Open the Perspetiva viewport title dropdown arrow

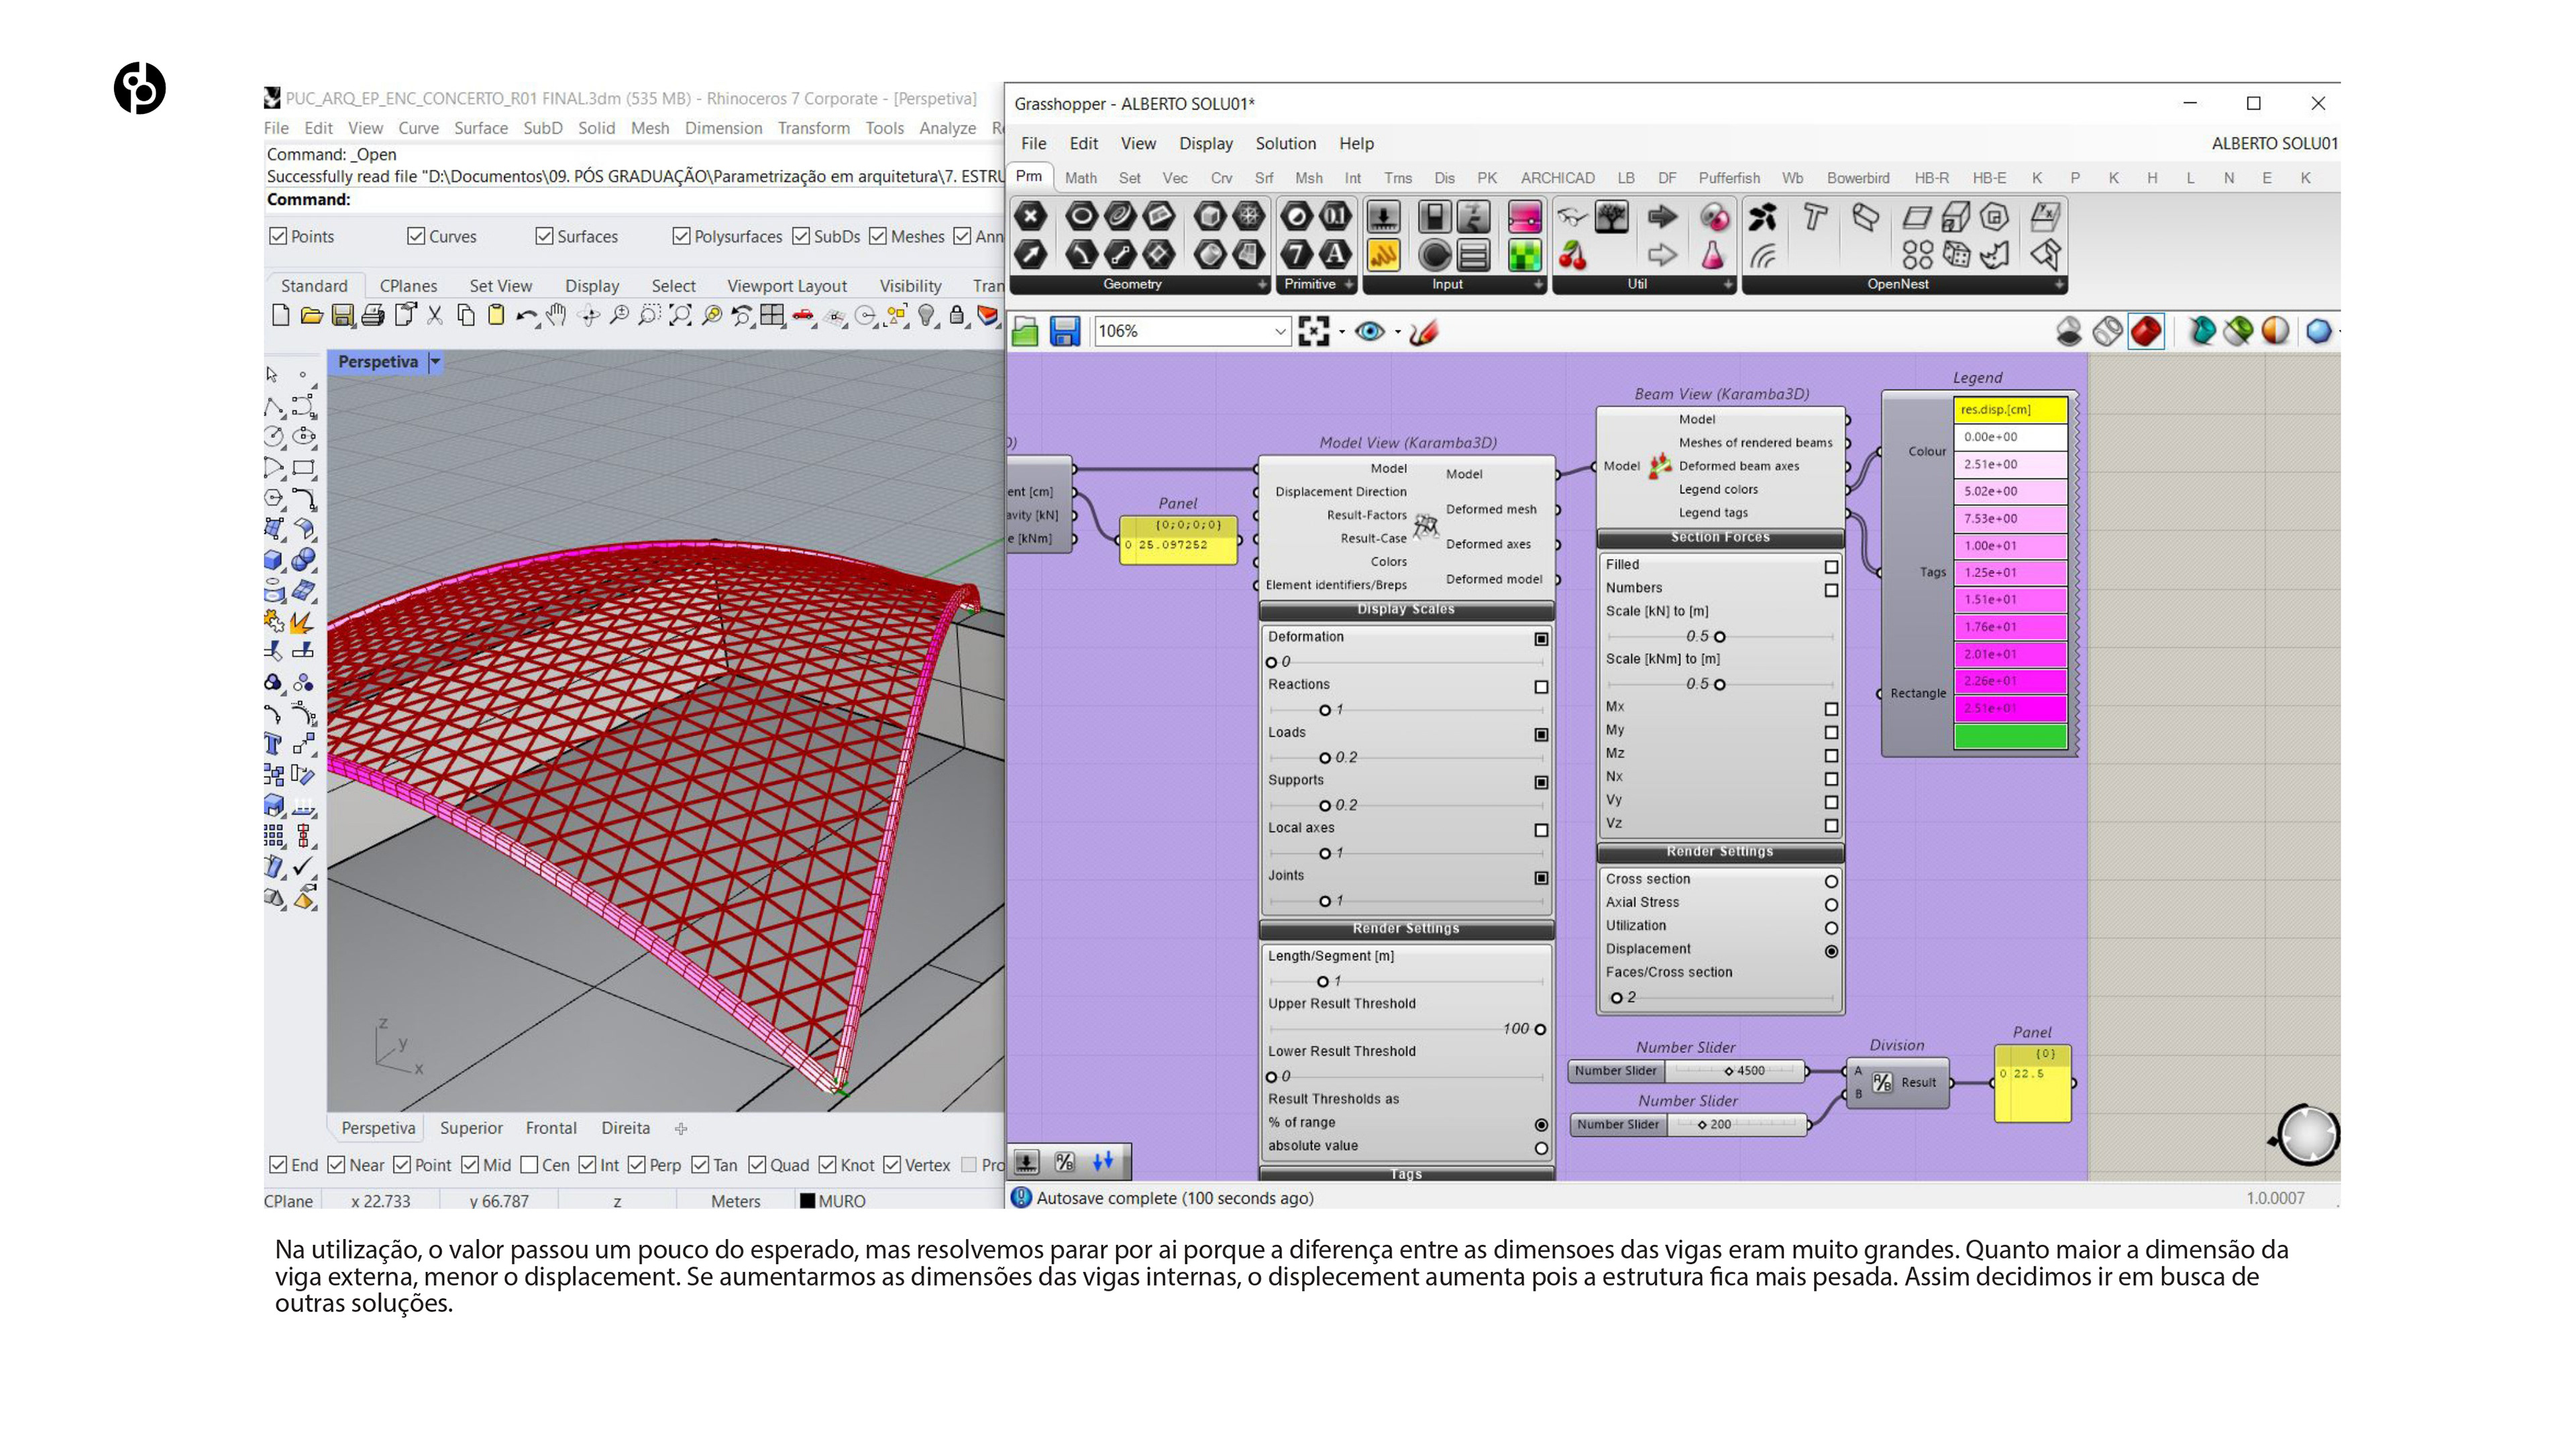pyautogui.click(x=435, y=362)
